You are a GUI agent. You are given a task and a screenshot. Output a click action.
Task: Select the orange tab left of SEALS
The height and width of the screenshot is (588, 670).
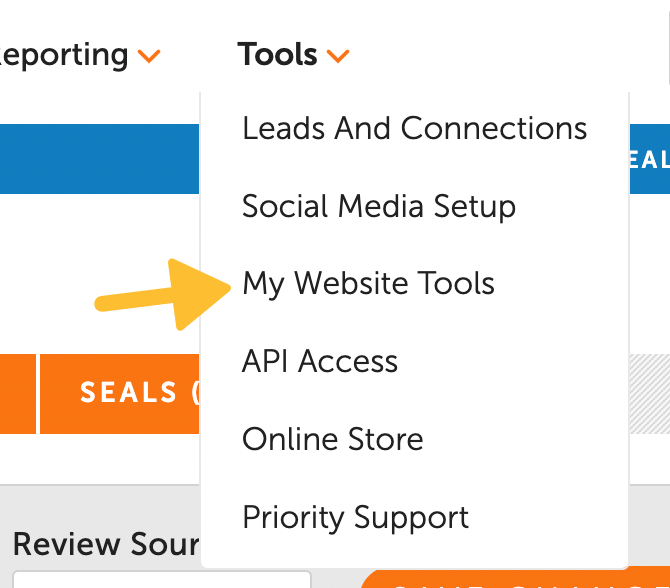pos(17,393)
